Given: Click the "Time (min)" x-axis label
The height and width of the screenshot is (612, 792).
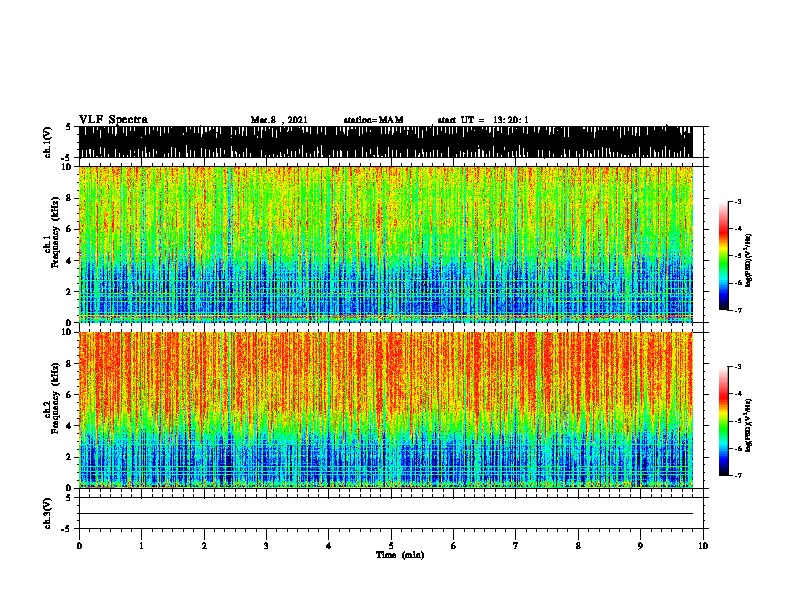Looking at the screenshot, I should [400, 555].
